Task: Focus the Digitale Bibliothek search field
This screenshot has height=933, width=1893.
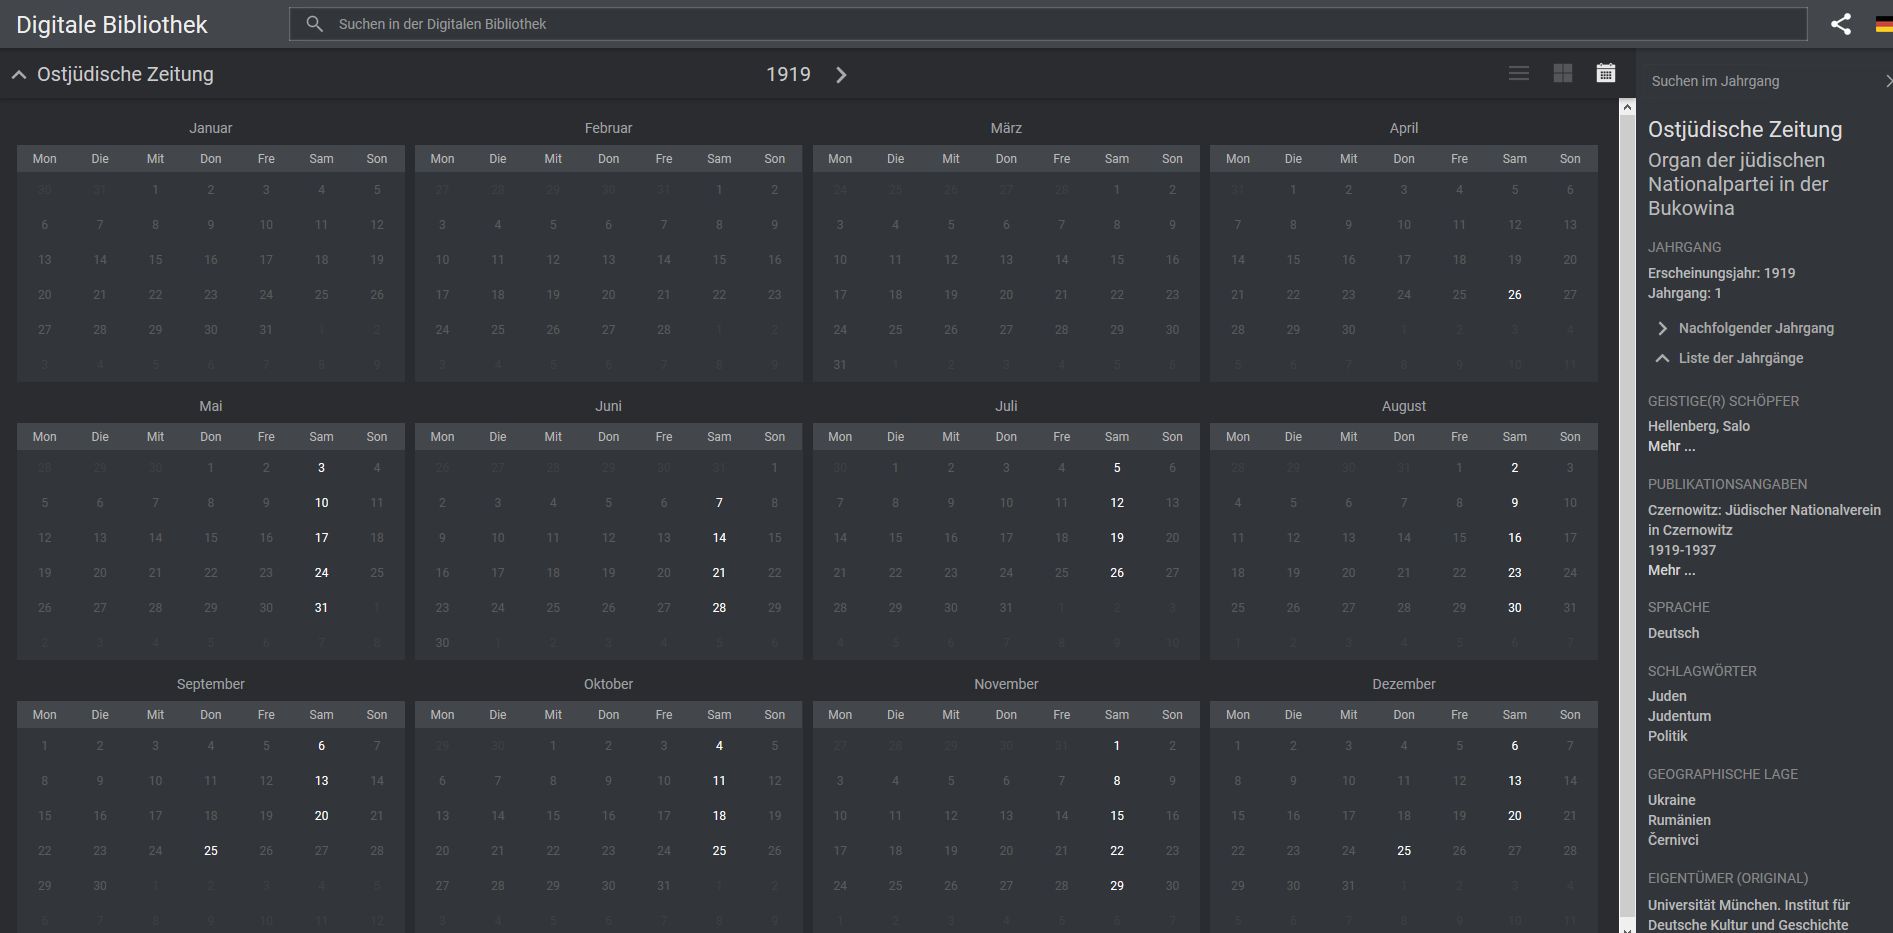Action: pyautogui.click(x=1048, y=24)
